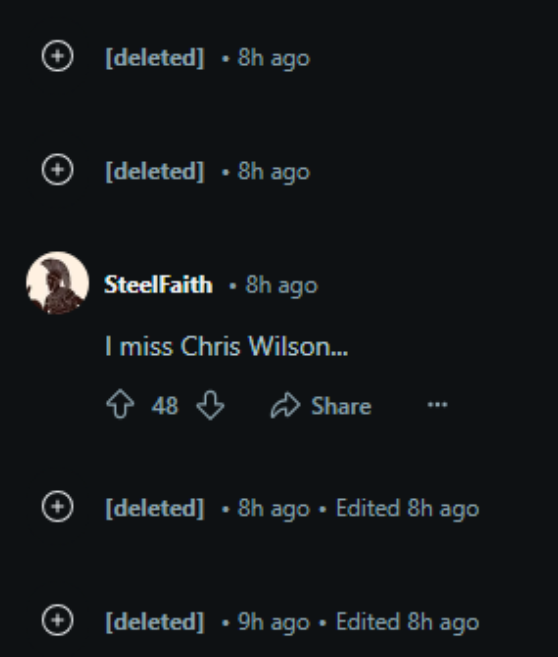Click the 48 vote count
Image resolution: width=558 pixels, height=657 pixels.
[165, 406]
